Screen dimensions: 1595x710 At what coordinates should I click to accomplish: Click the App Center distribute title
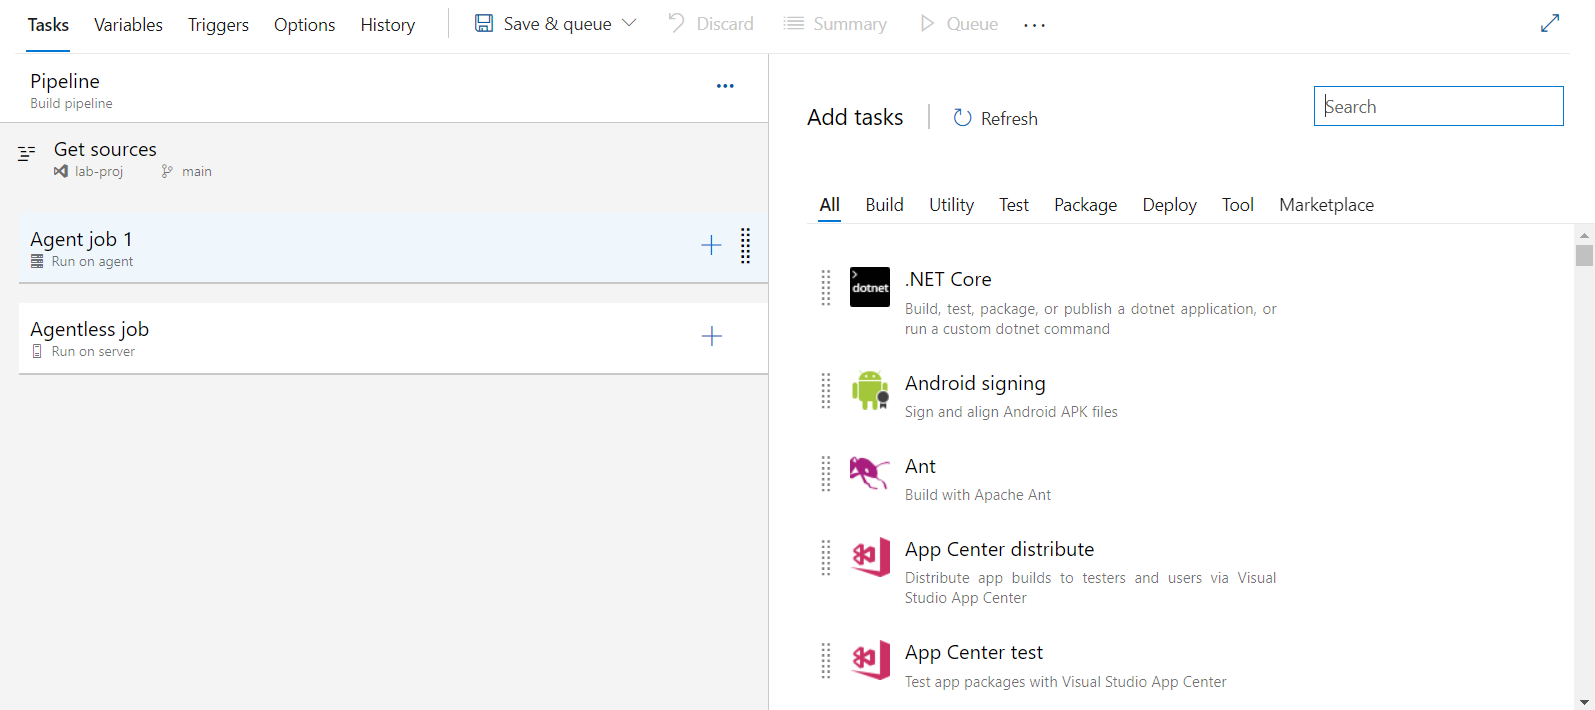coord(999,549)
